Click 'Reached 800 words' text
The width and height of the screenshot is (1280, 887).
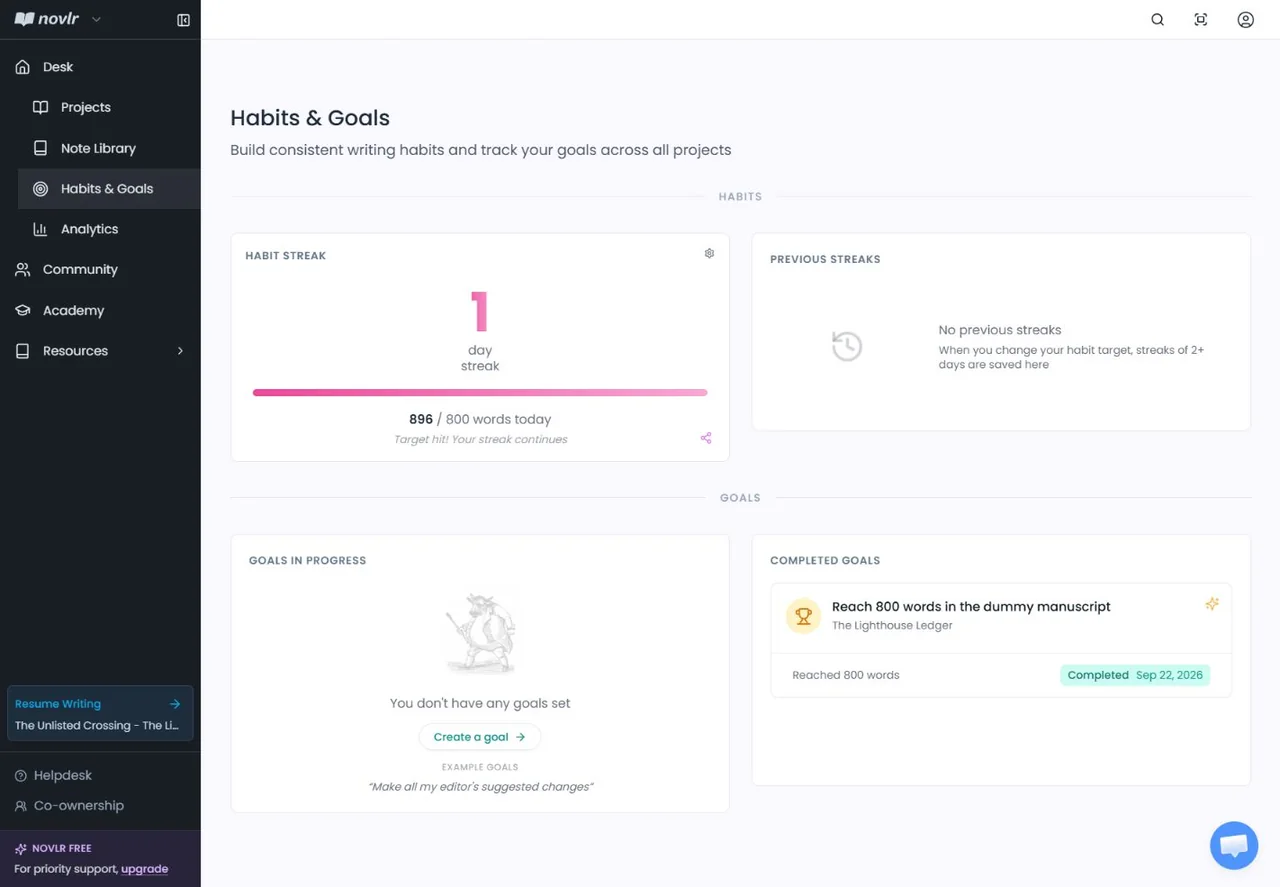click(846, 675)
